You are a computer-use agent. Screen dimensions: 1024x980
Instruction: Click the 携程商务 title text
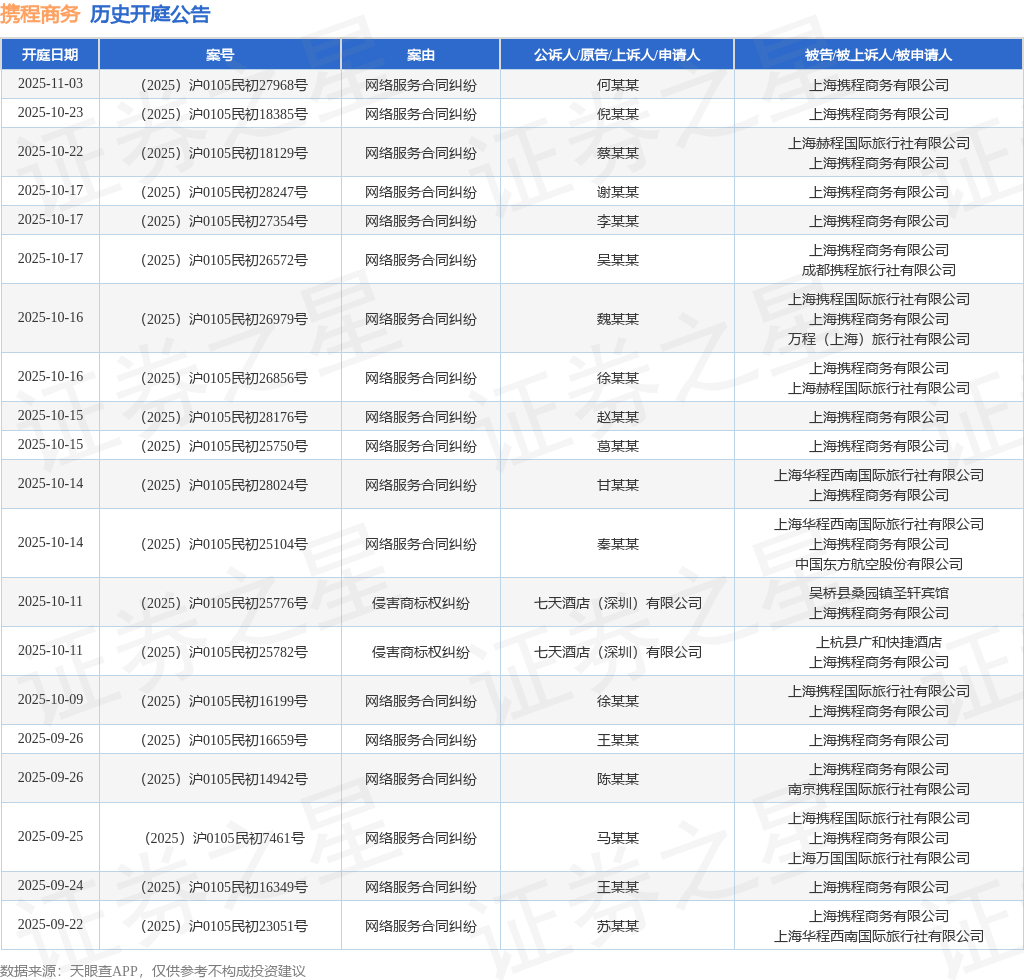[x=40, y=14]
